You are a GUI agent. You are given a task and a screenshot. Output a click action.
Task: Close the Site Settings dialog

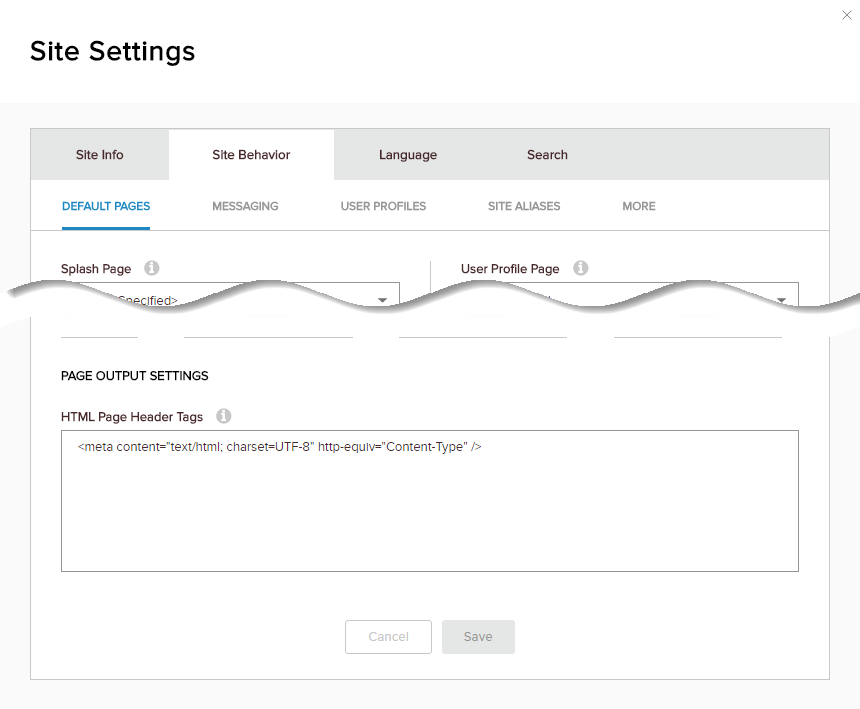click(849, 14)
